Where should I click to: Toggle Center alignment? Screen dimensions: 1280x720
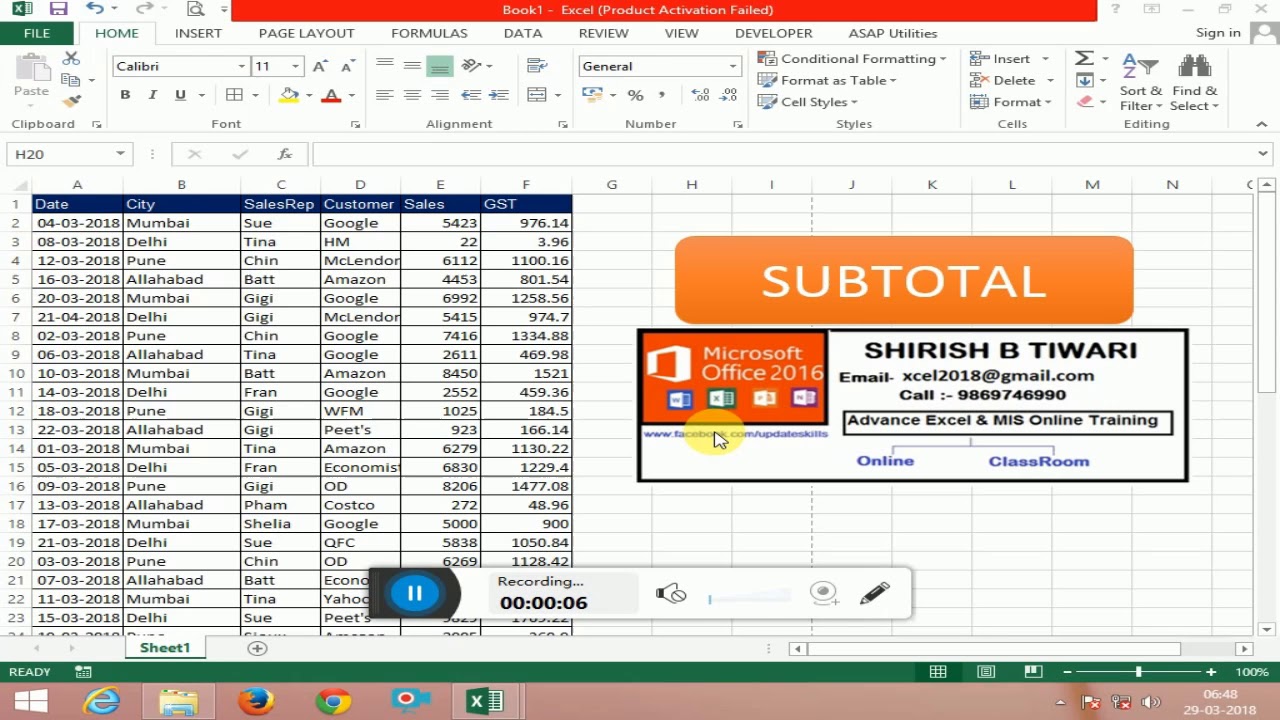(412, 95)
